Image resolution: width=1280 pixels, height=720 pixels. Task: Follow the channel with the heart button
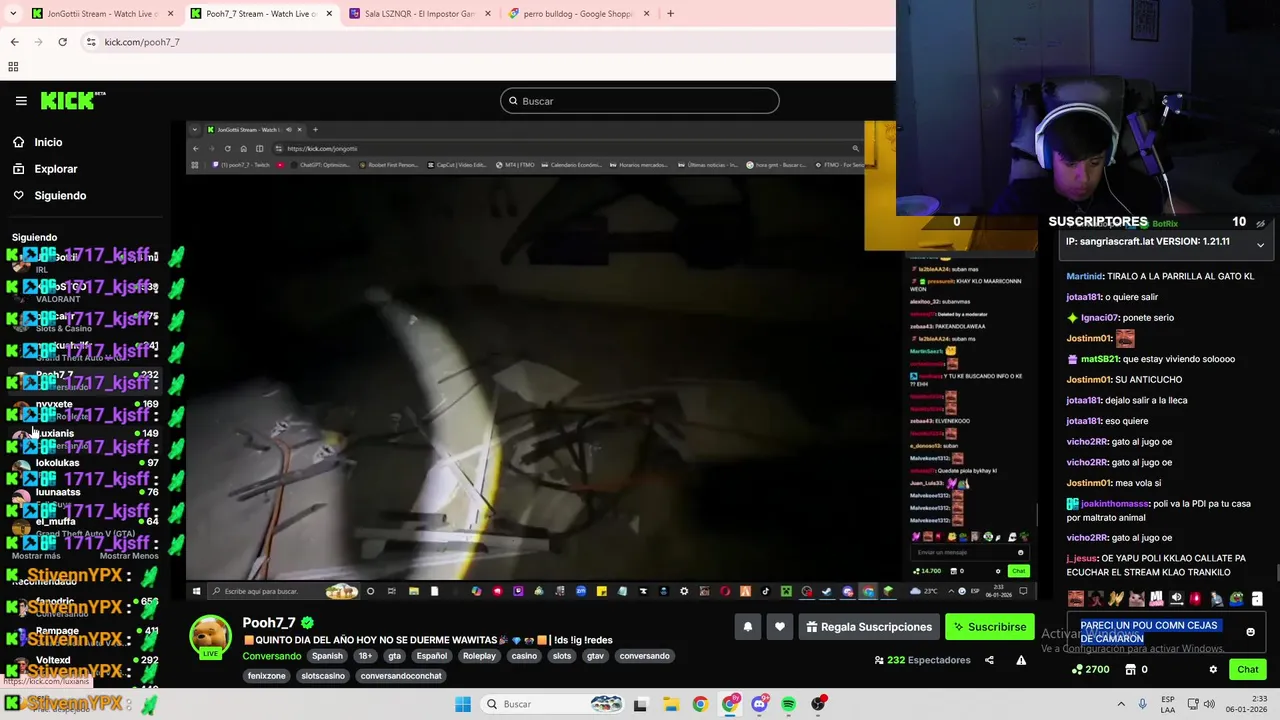point(780,627)
